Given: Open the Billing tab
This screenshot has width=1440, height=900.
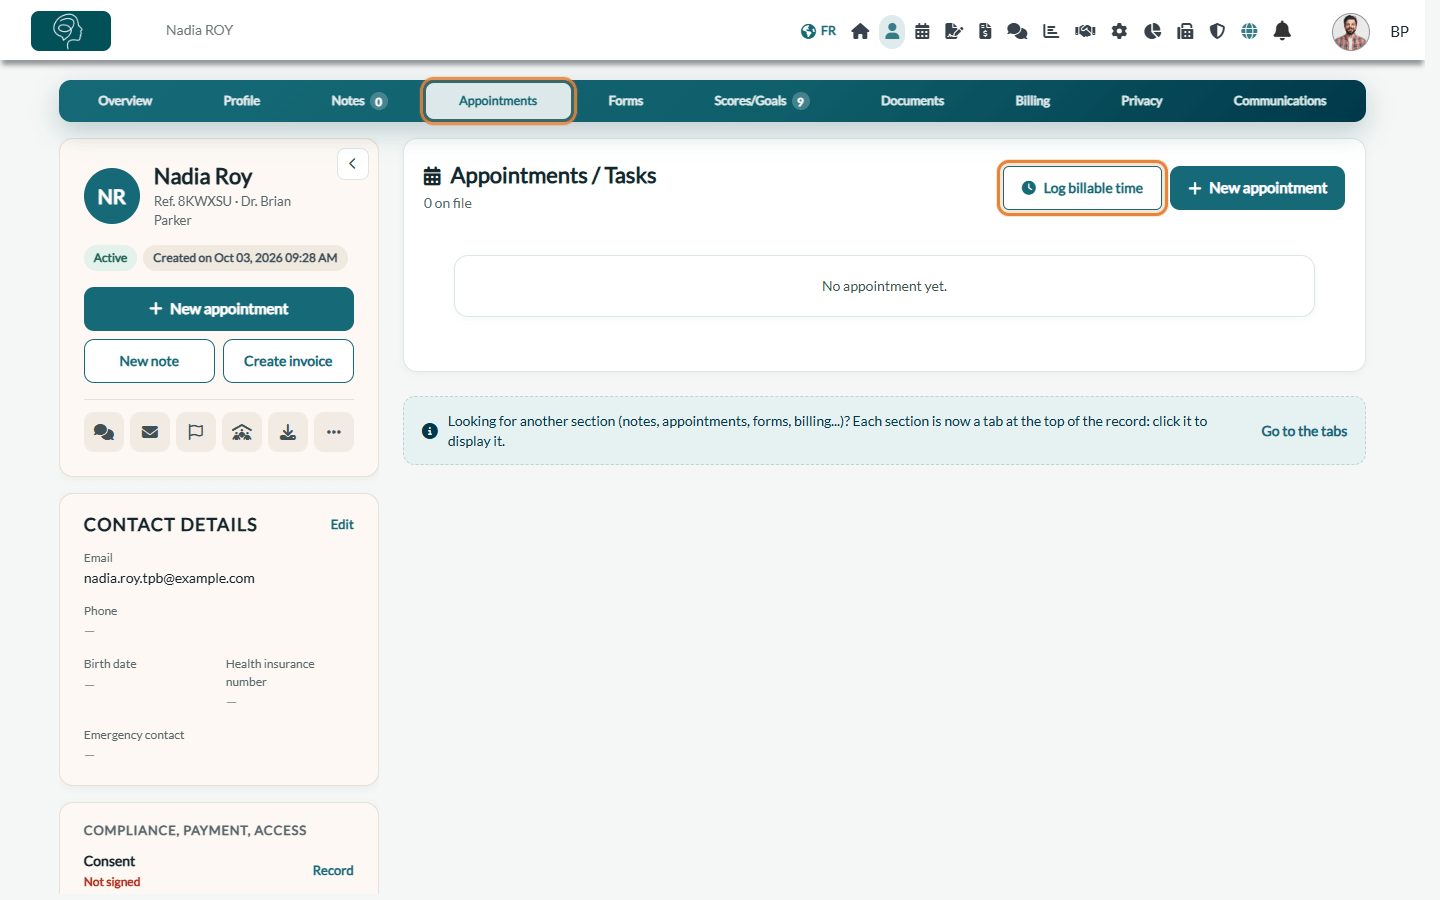Looking at the screenshot, I should pos(1033,101).
